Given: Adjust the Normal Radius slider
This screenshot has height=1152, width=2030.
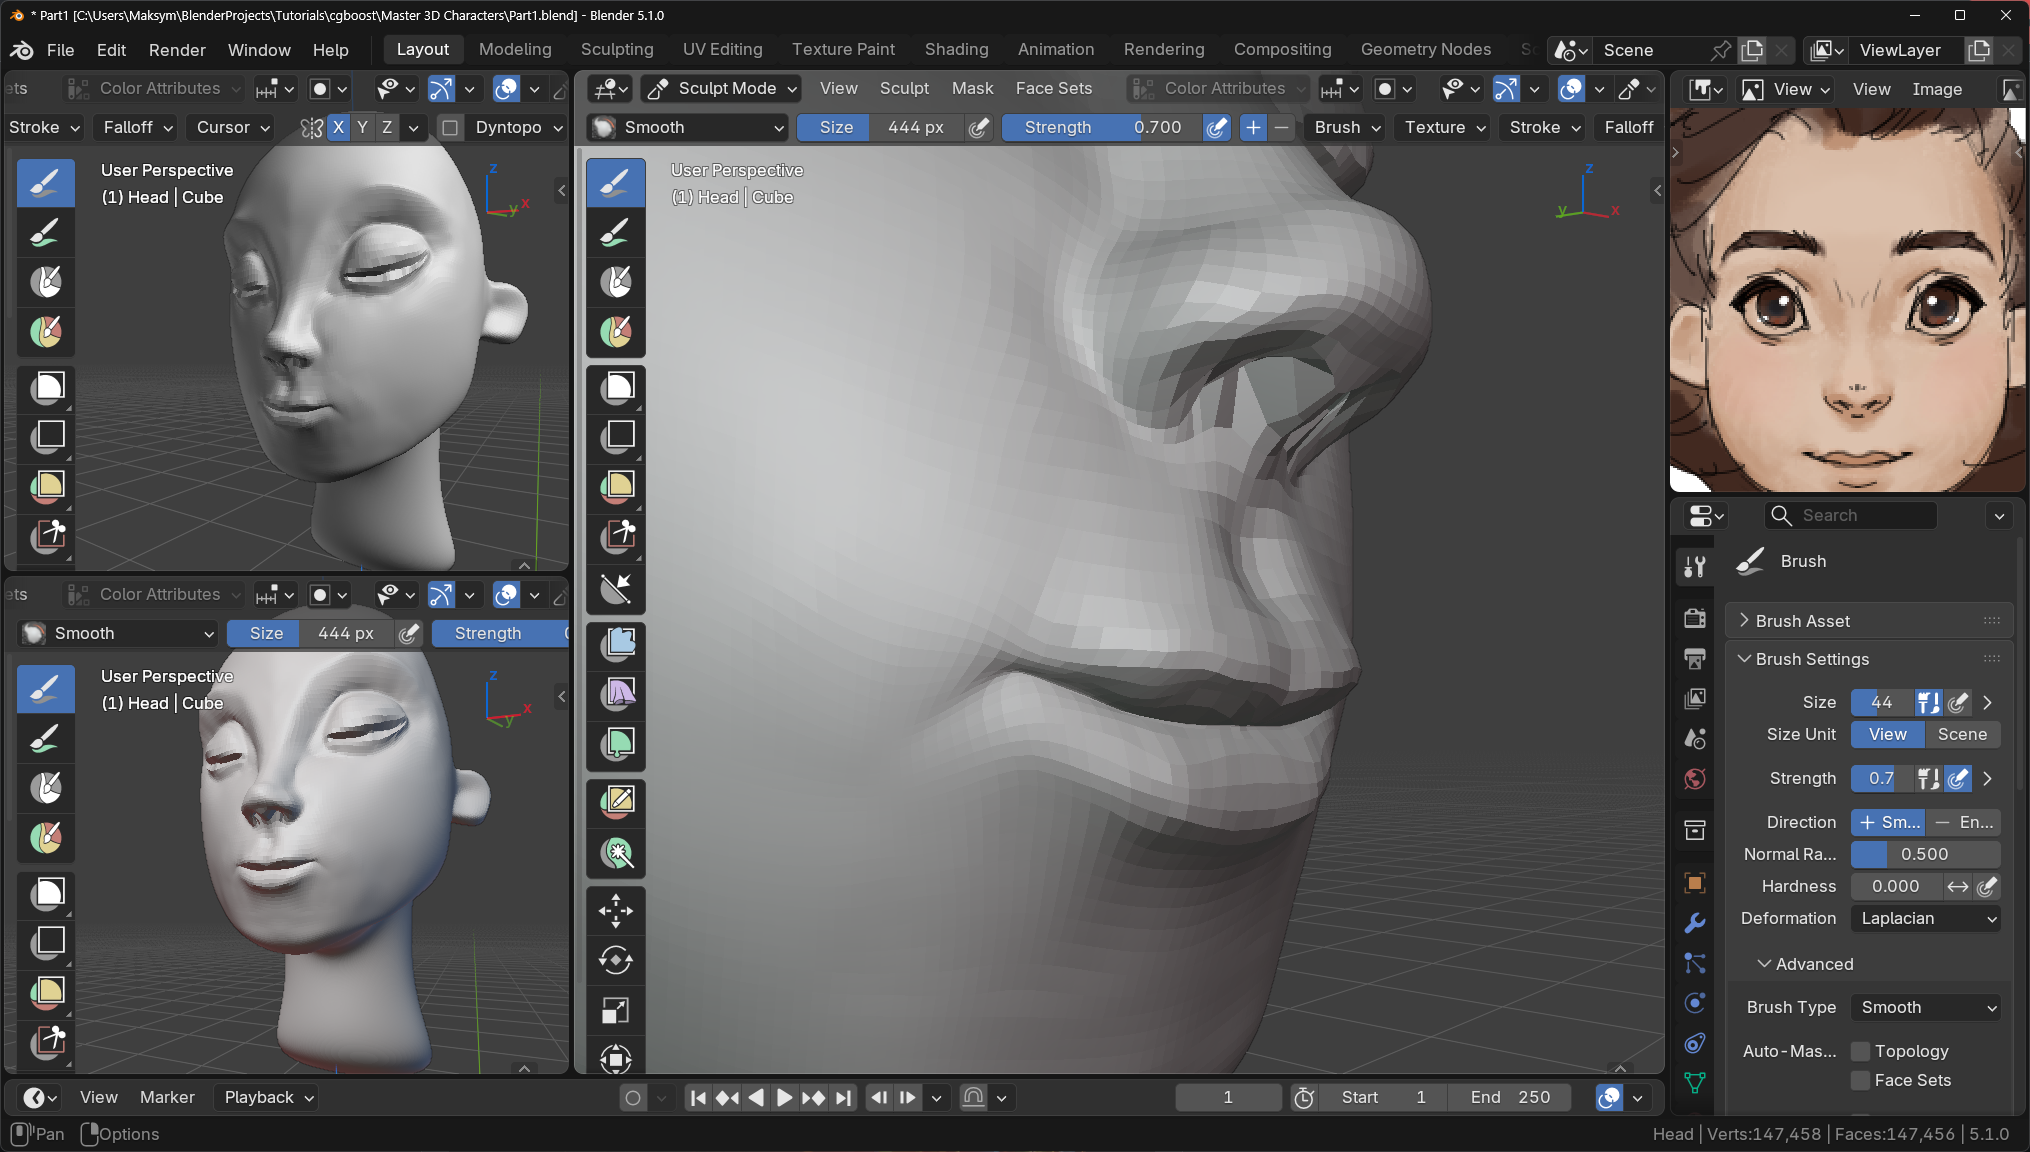Looking at the screenshot, I should (1925, 854).
